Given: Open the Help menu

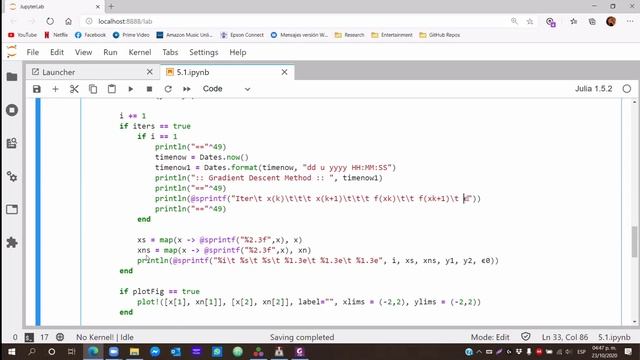Looking at the screenshot, I should tap(238, 52).
